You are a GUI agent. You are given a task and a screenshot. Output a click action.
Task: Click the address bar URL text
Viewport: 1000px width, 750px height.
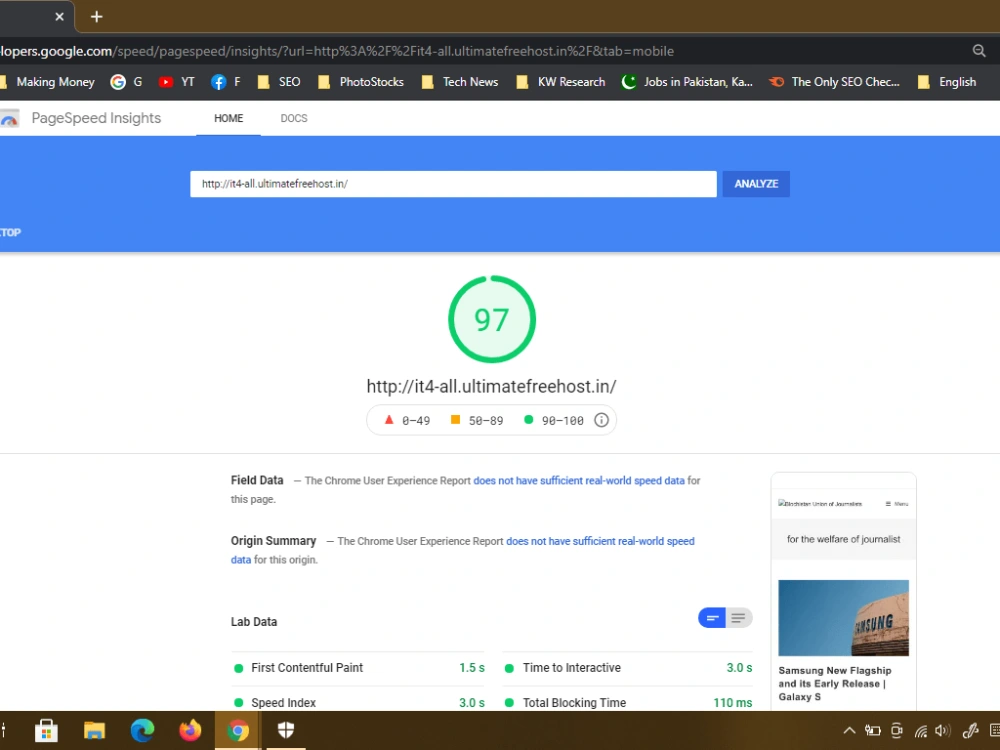pyautogui.click(x=337, y=51)
